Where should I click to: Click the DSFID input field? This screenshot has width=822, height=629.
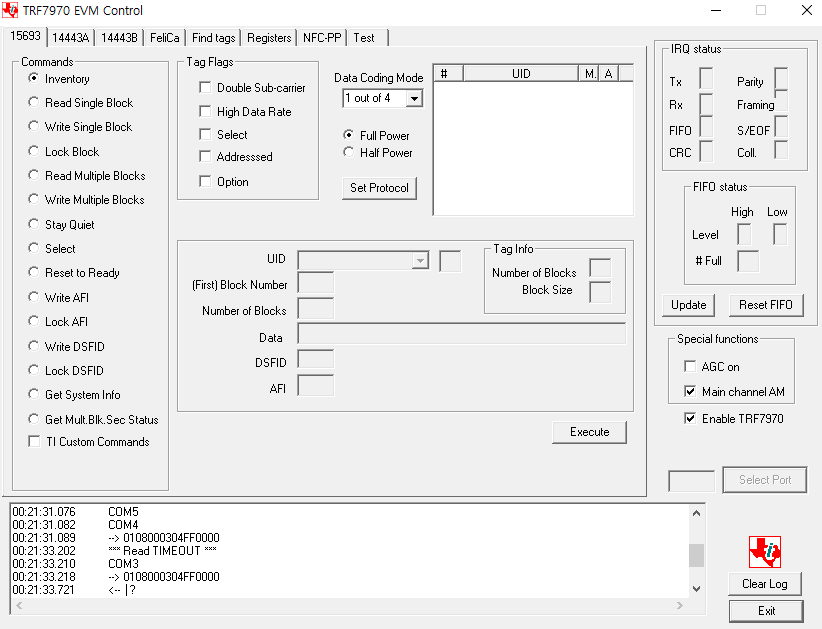click(316, 360)
